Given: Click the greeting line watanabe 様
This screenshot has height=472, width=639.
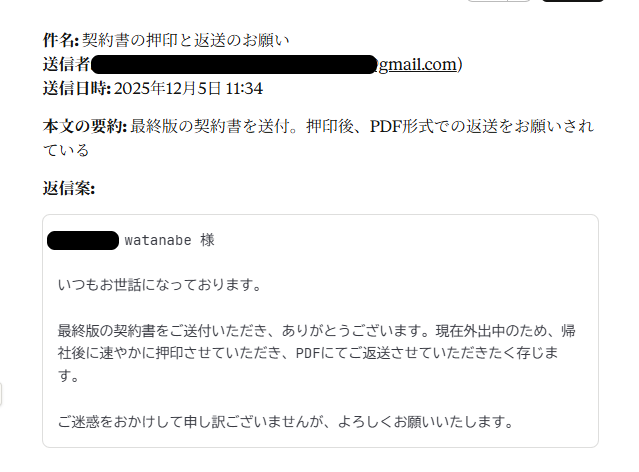Looking at the screenshot, I should [170, 240].
